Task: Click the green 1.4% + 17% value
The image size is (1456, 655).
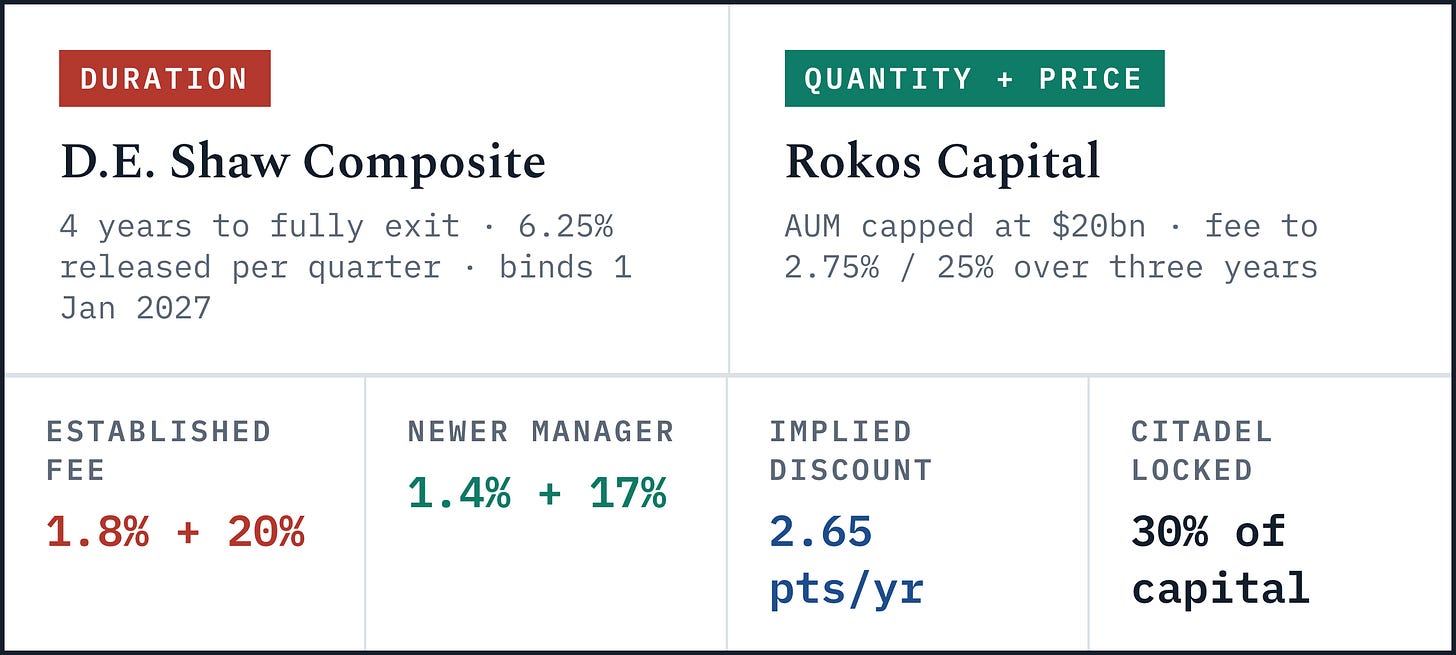Action: point(537,494)
